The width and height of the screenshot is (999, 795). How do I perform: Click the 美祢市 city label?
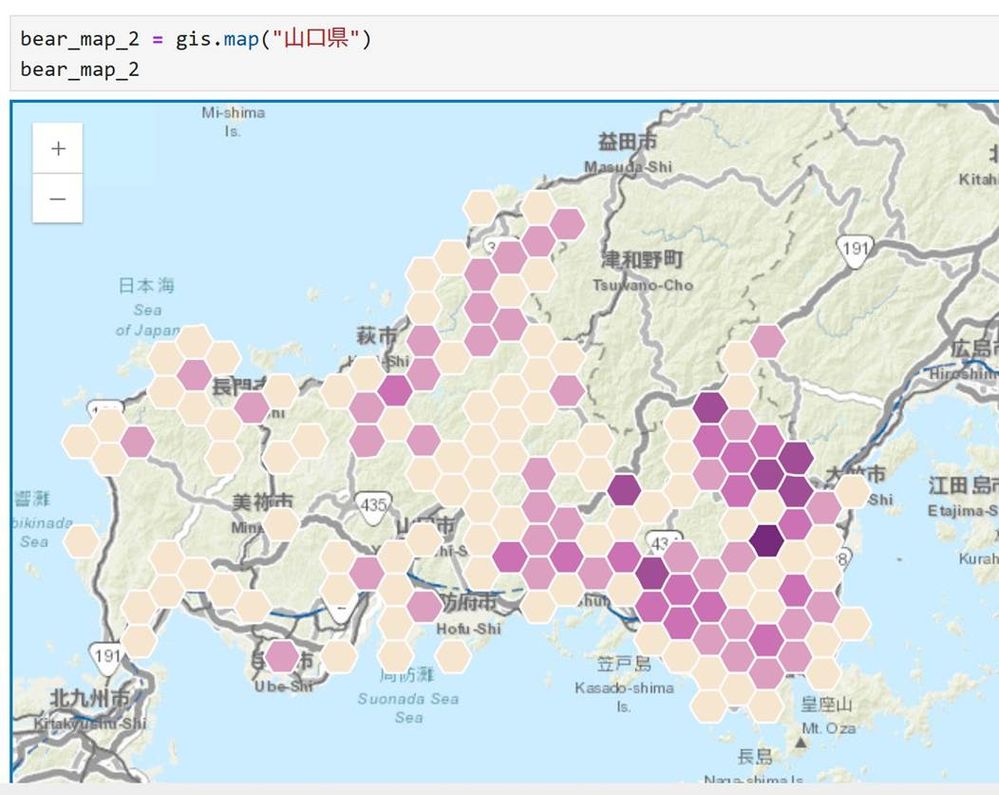262,503
